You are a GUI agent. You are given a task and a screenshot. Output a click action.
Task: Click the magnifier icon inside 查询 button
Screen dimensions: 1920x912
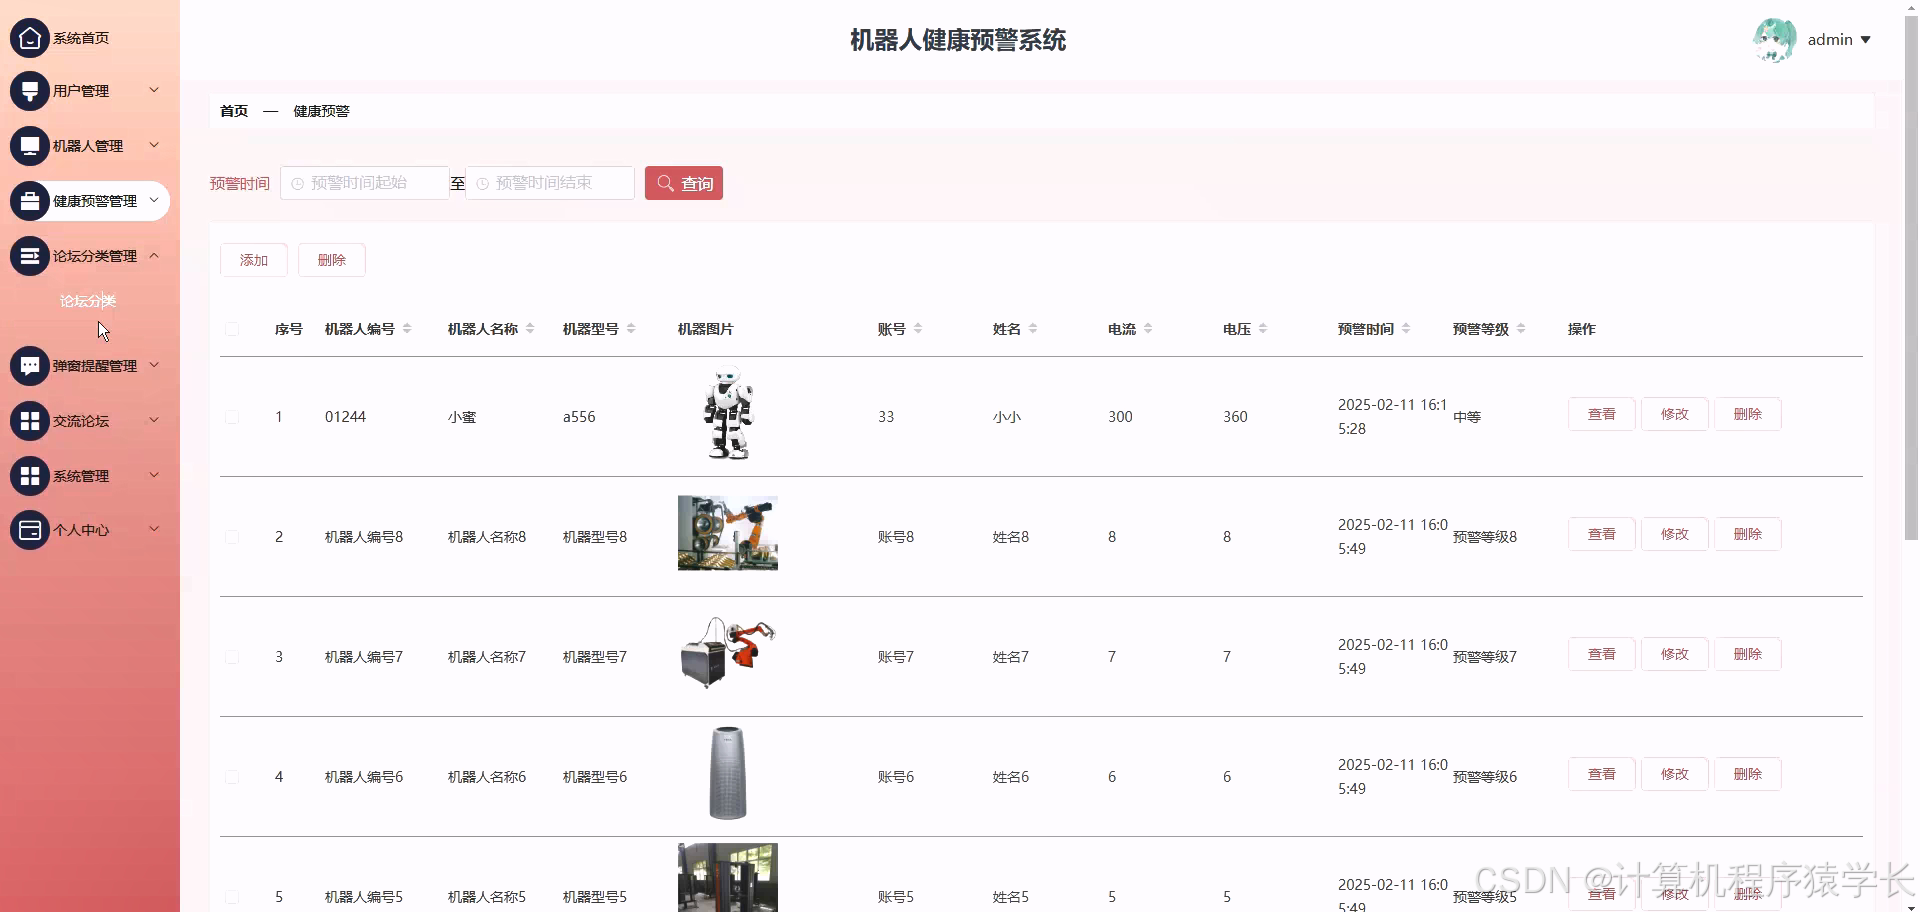665,183
